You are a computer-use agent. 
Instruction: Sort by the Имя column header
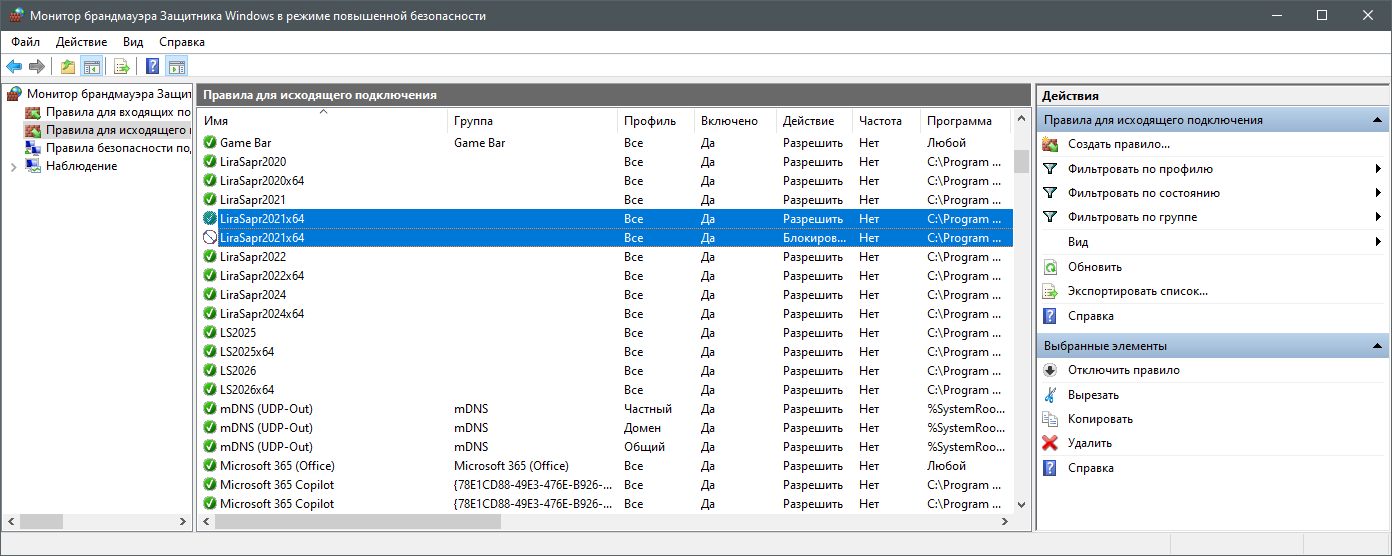coord(322,121)
